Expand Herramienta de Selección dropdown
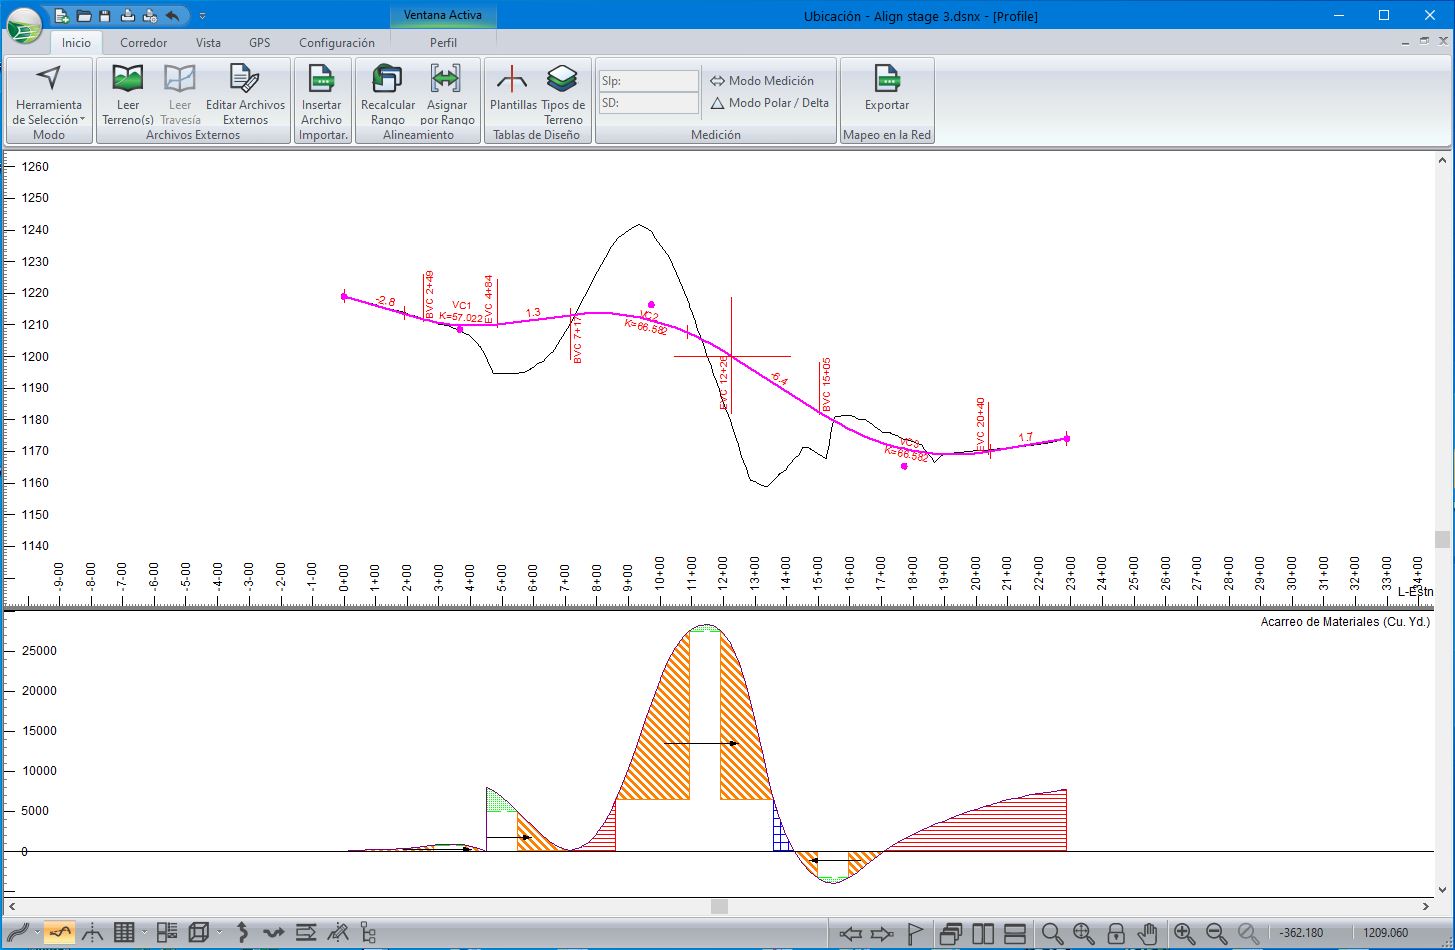The image size is (1455, 950). (82, 120)
